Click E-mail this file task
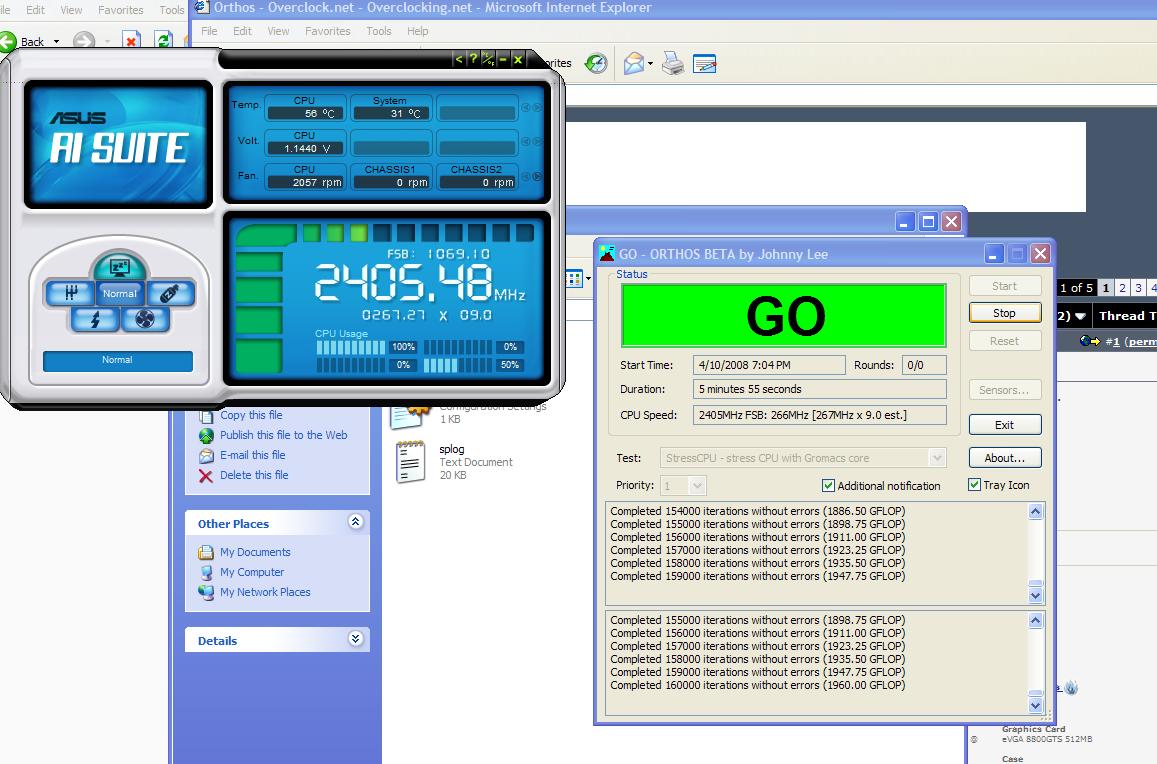The height and width of the screenshot is (764, 1157). tap(252, 455)
